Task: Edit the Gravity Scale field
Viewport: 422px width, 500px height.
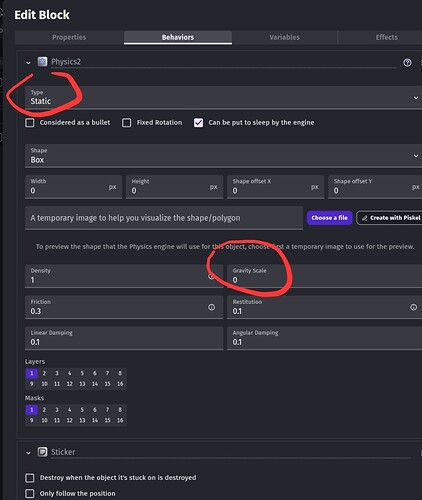Action: 325,276
